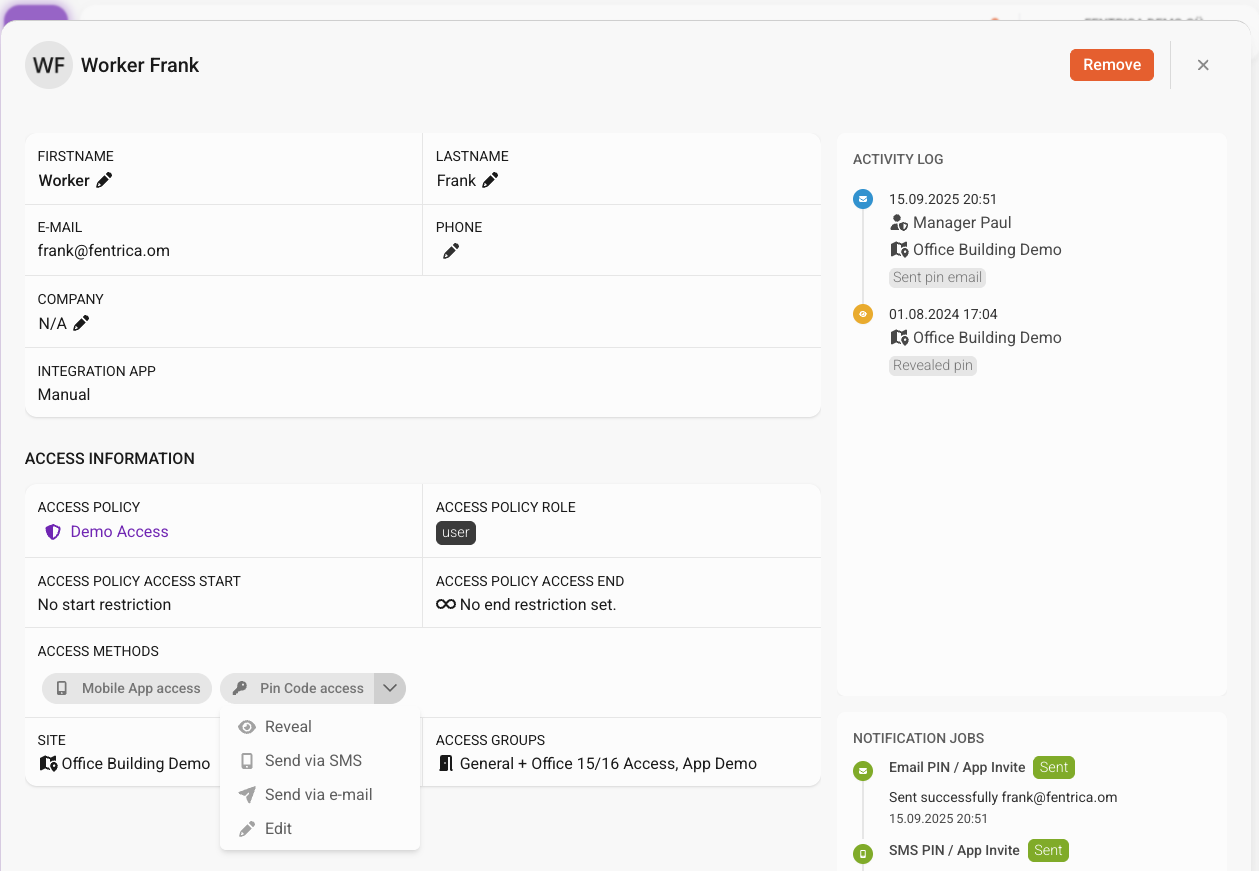Click the phone field edit pencil
Image resolution: width=1259 pixels, height=871 pixels.
tap(451, 252)
